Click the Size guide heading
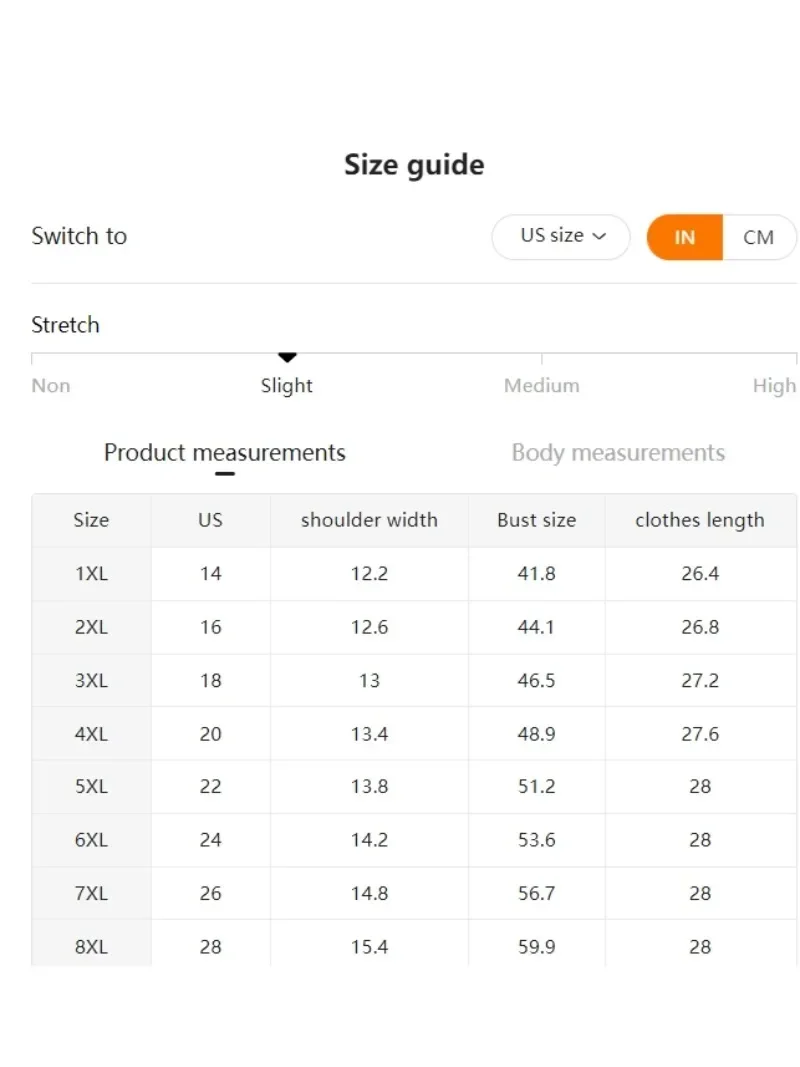The image size is (800, 1067). [x=414, y=165]
